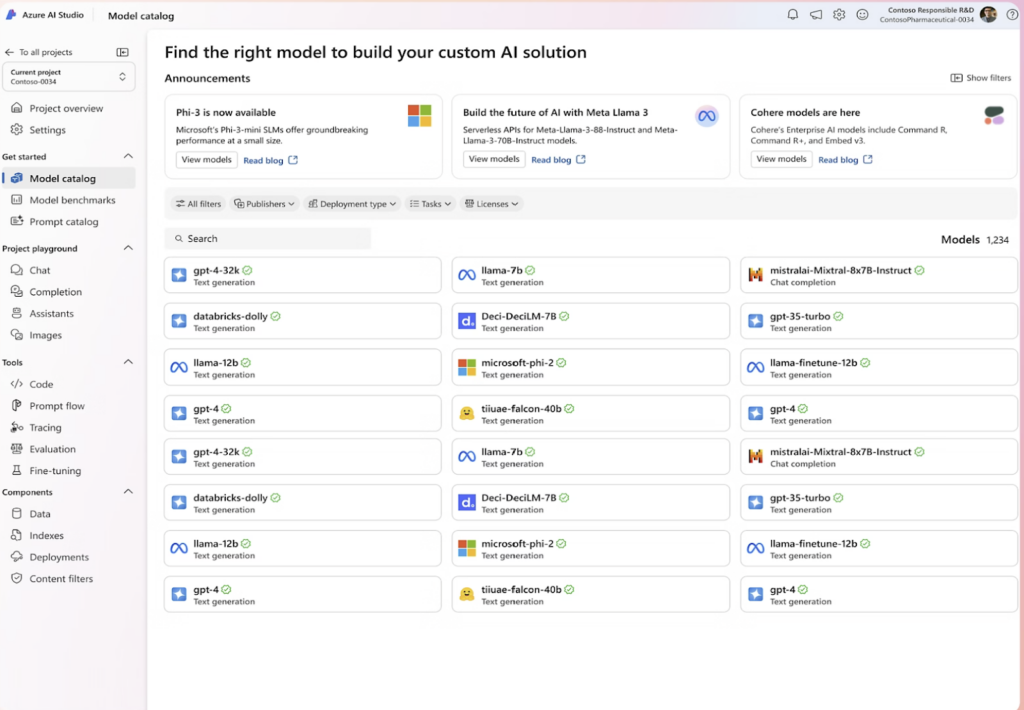The image size is (1024, 710).
Task: Click the Azure AI Studio logo
Action: click(x=11, y=15)
